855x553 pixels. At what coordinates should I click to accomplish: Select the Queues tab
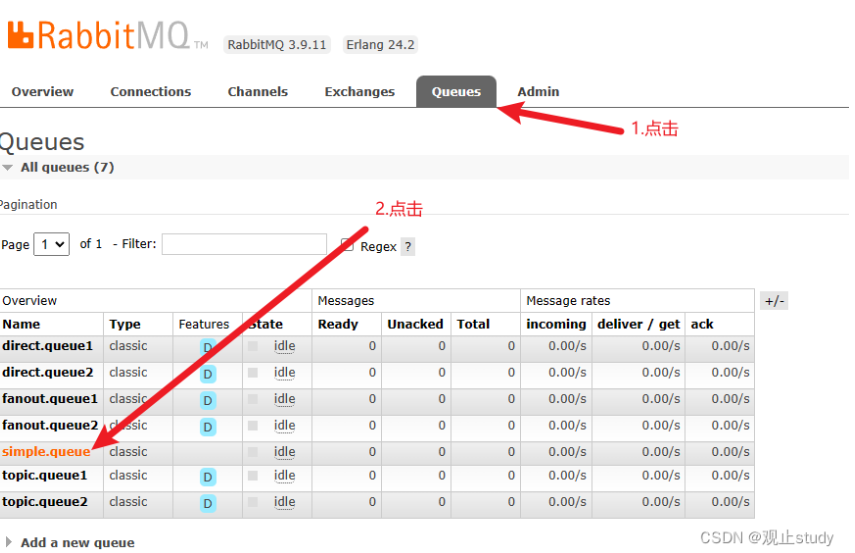(456, 92)
